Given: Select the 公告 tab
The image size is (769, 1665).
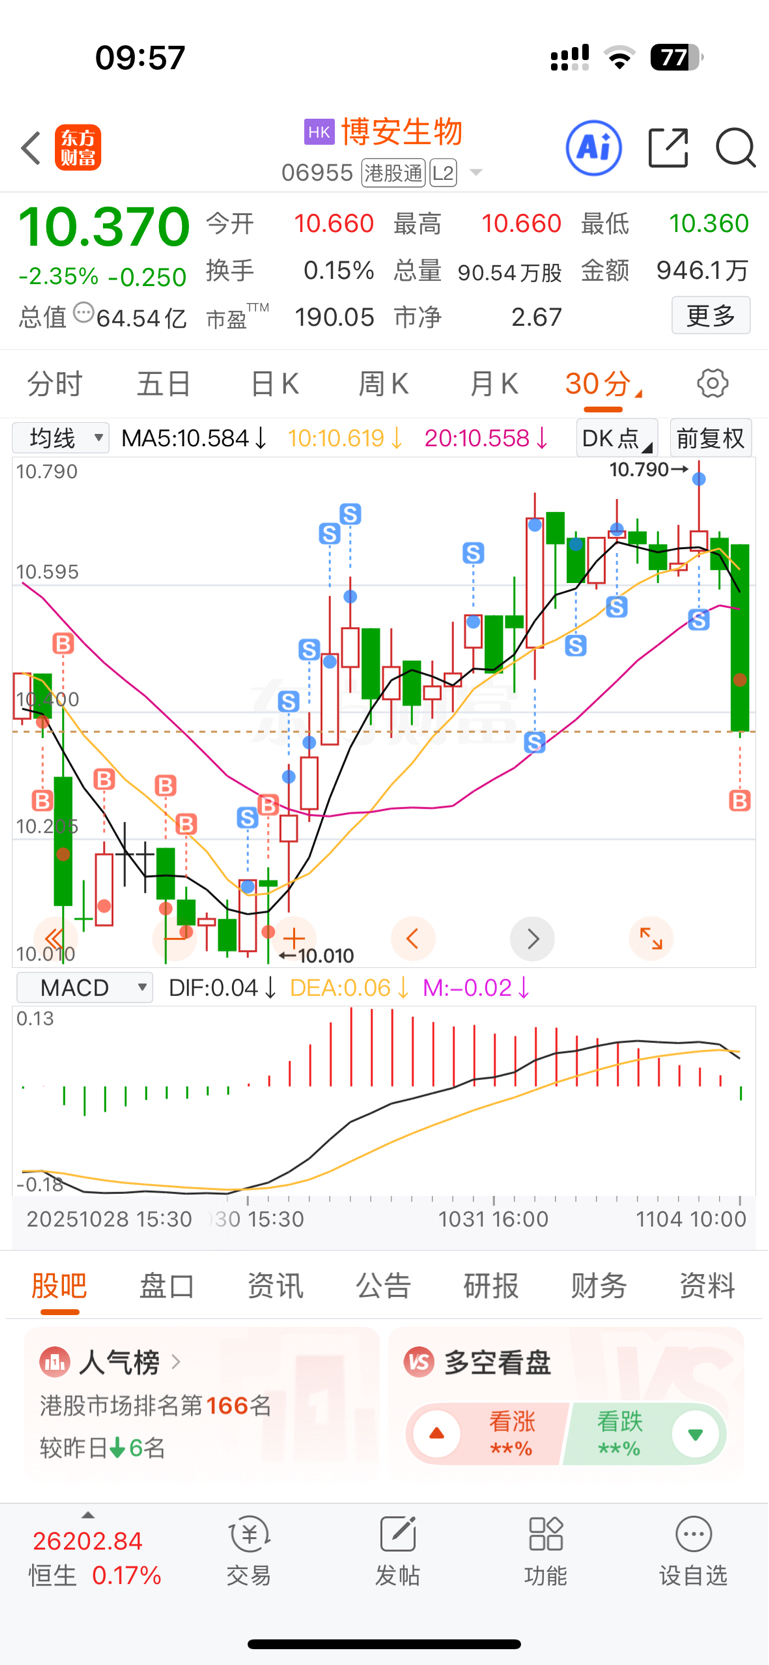Looking at the screenshot, I should [x=383, y=1285].
